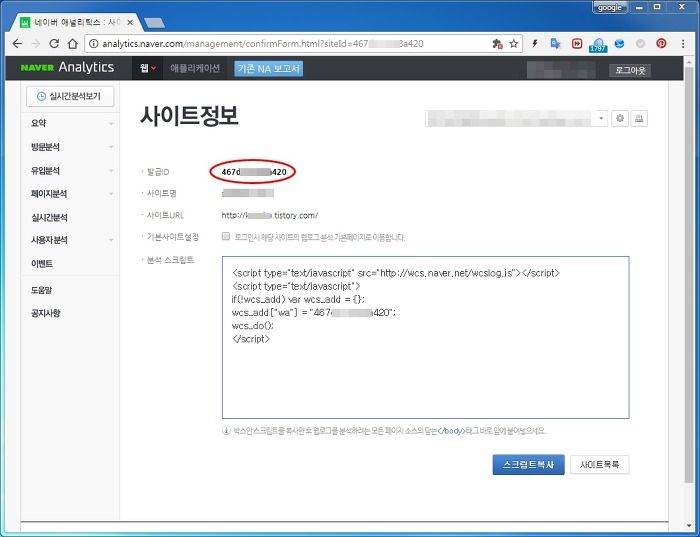Click the 발급ID value 467...420

(x=254, y=172)
